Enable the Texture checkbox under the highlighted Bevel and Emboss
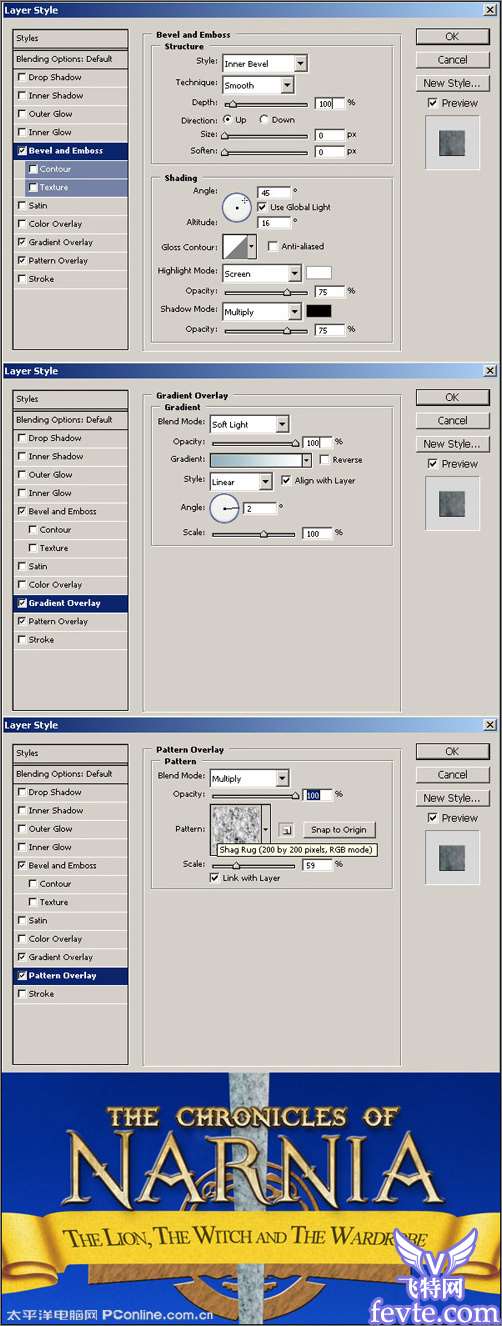 (x=34, y=187)
